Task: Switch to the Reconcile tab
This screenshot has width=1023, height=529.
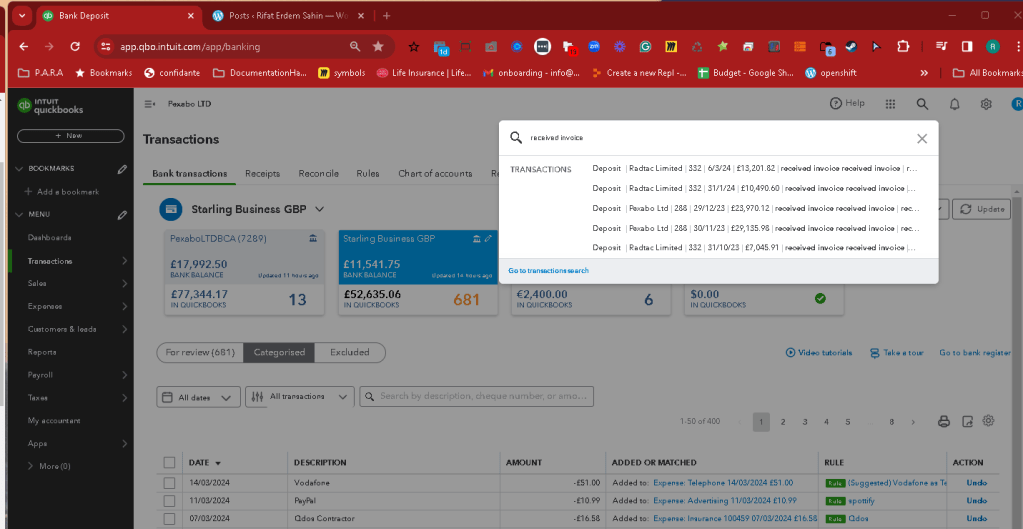Action: tap(318, 174)
